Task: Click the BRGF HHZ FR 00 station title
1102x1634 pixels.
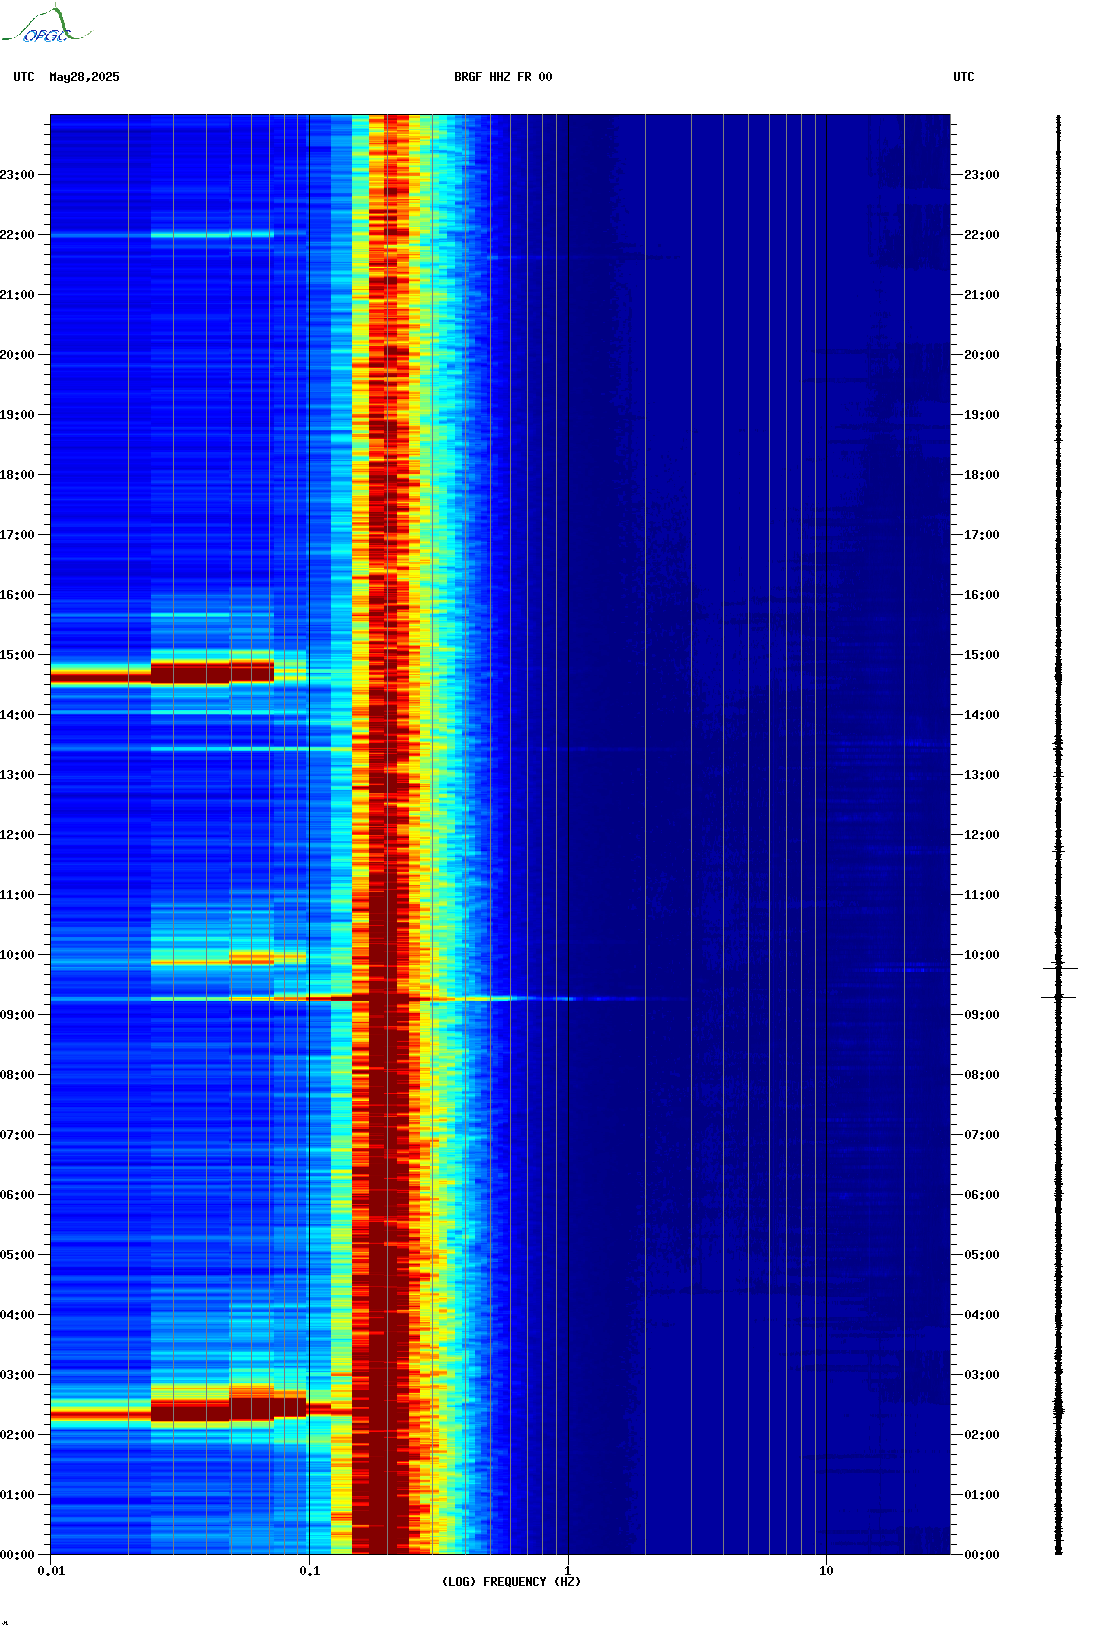Action: click(x=503, y=77)
